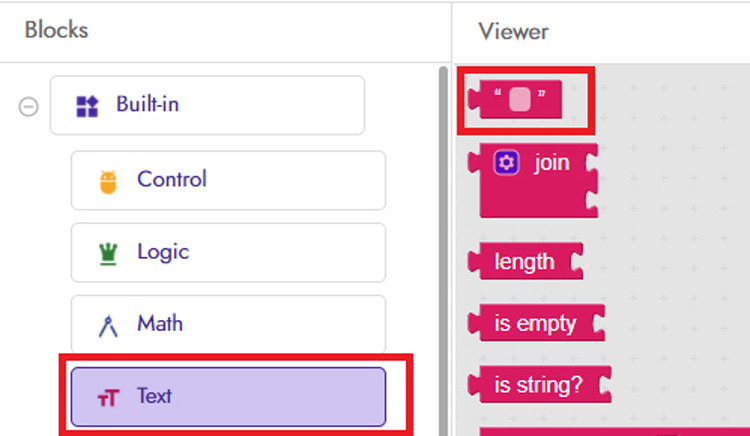Pick the join text block
The width and height of the screenshot is (750, 436).
(551, 163)
